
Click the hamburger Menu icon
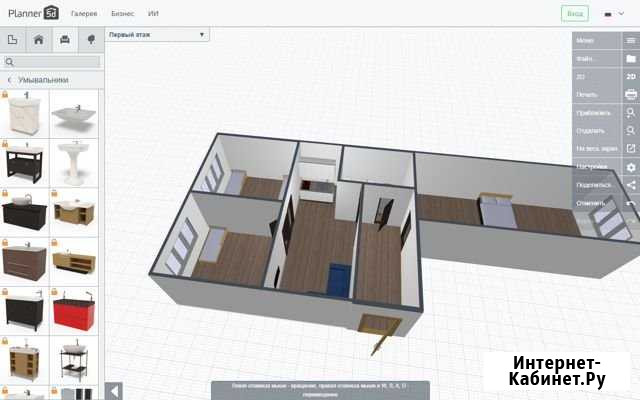(x=630, y=40)
